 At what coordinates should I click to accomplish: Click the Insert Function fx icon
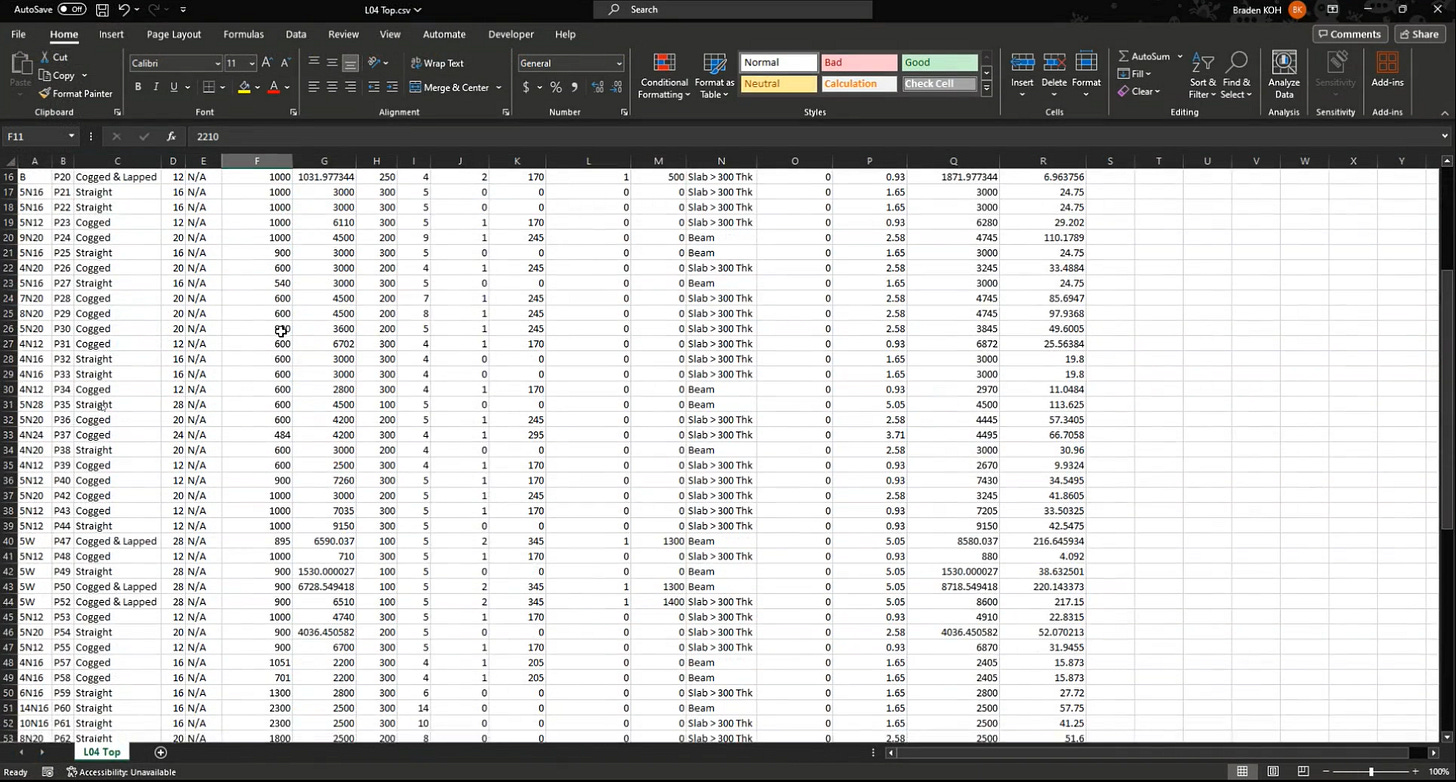(x=171, y=136)
